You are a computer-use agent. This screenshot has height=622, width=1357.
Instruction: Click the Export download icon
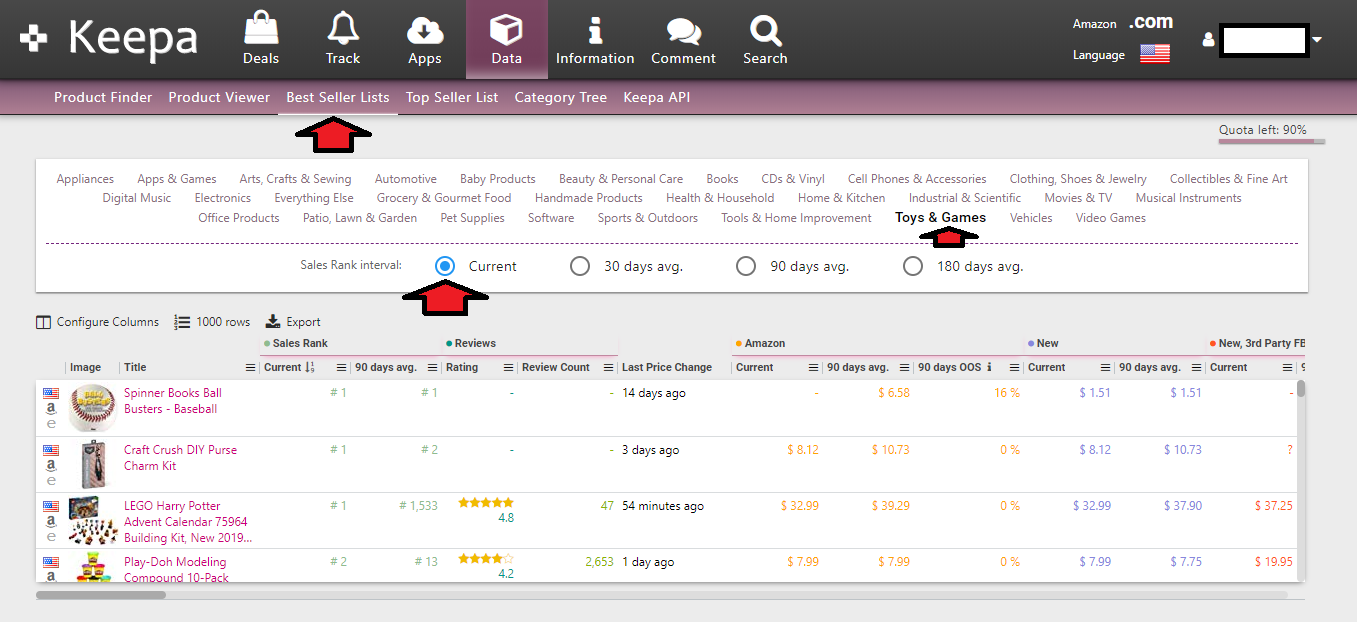coord(273,322)
